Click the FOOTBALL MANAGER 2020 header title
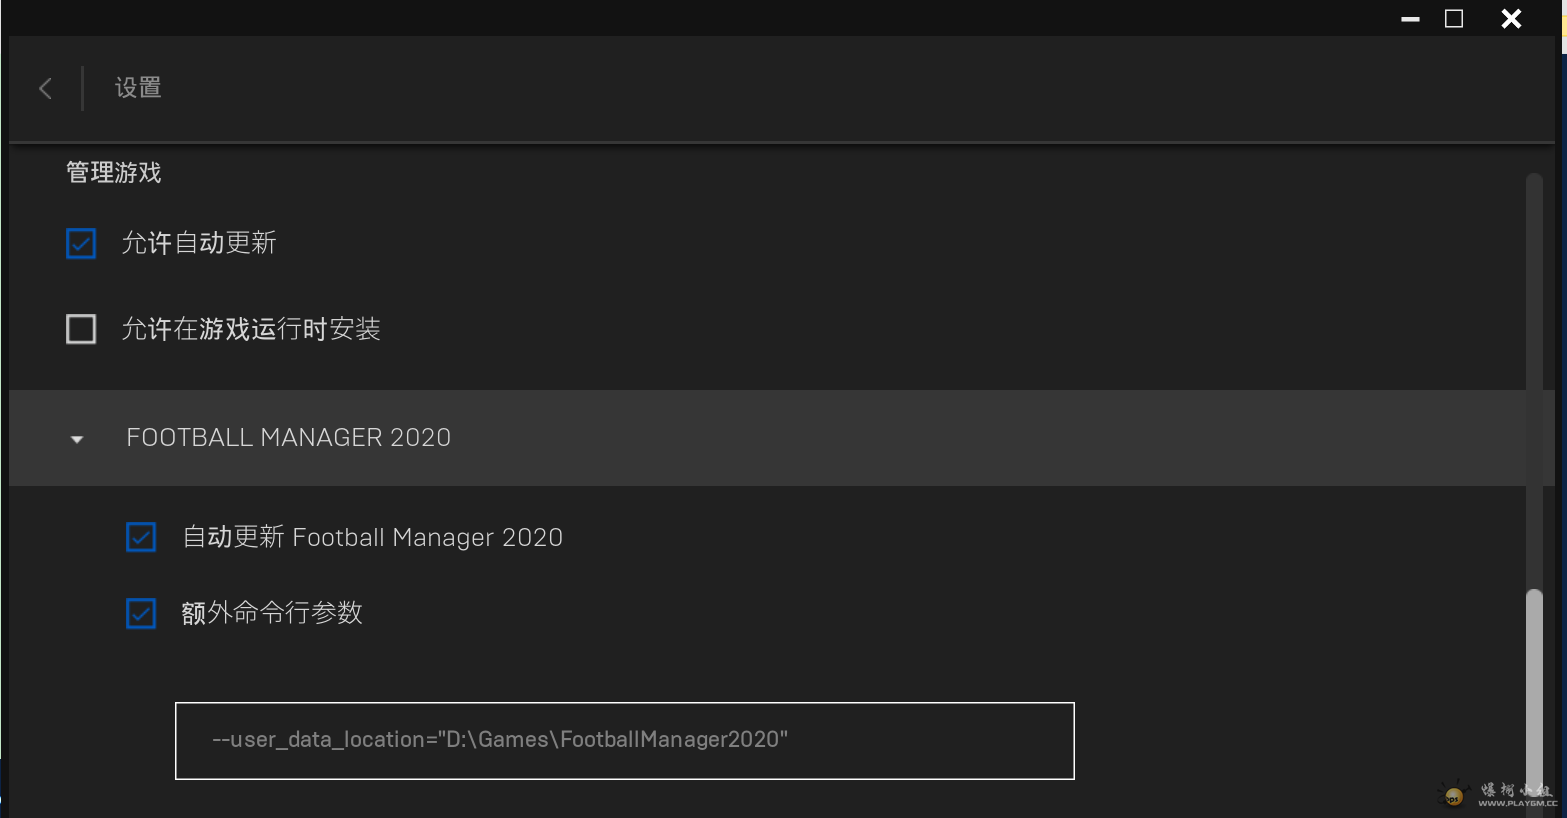Screen dimensions: 1567x818 point(288,438)
